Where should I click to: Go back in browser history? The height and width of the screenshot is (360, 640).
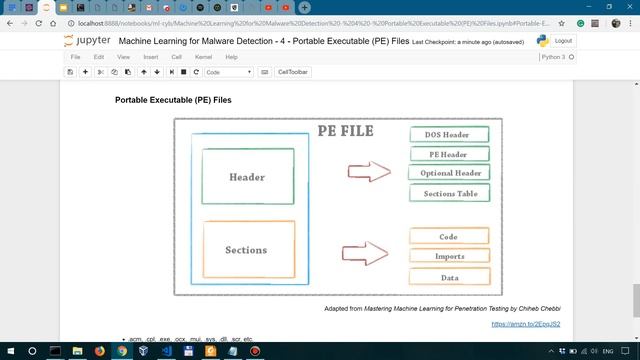click(x=10, y=24)
